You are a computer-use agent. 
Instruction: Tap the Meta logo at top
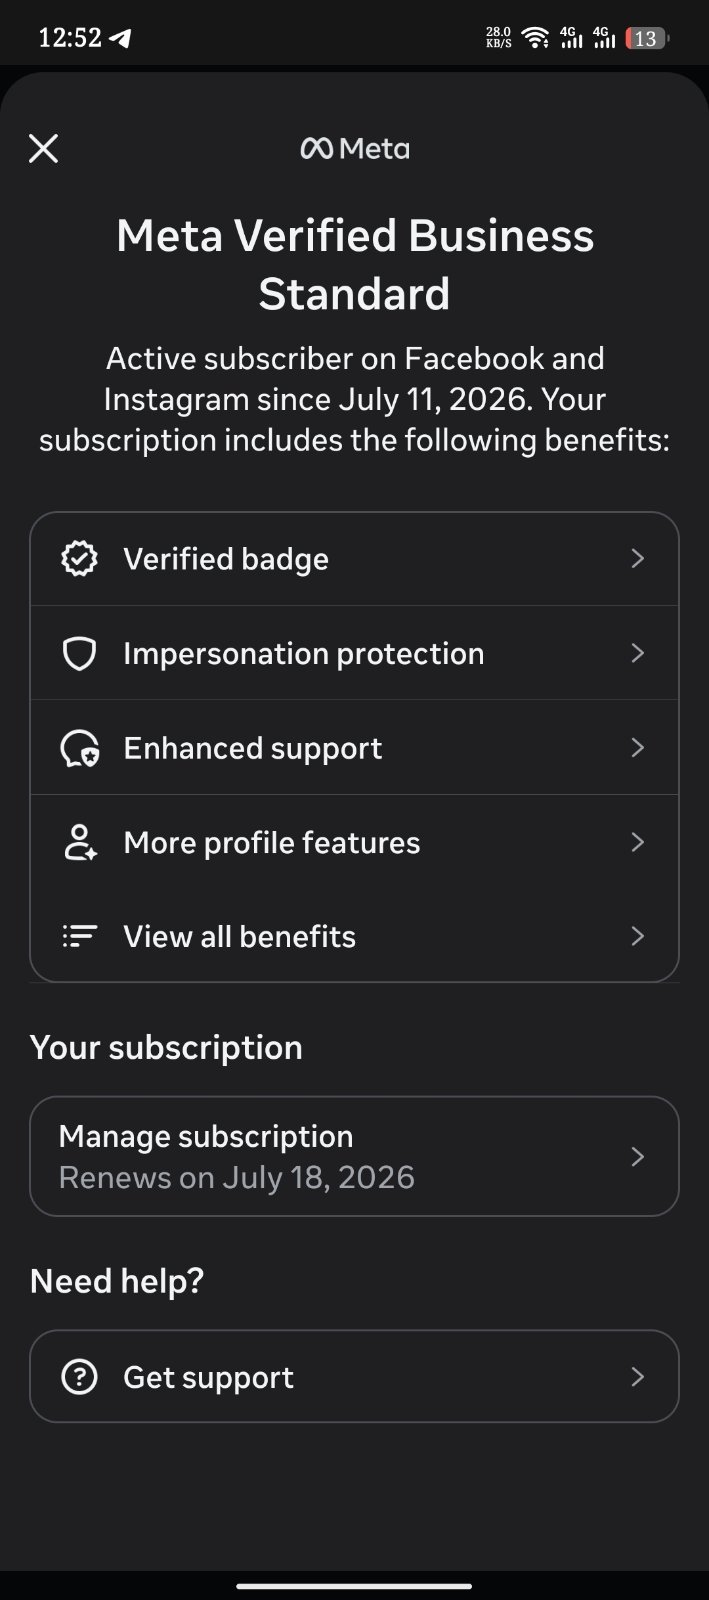click(x=354, y=149)
